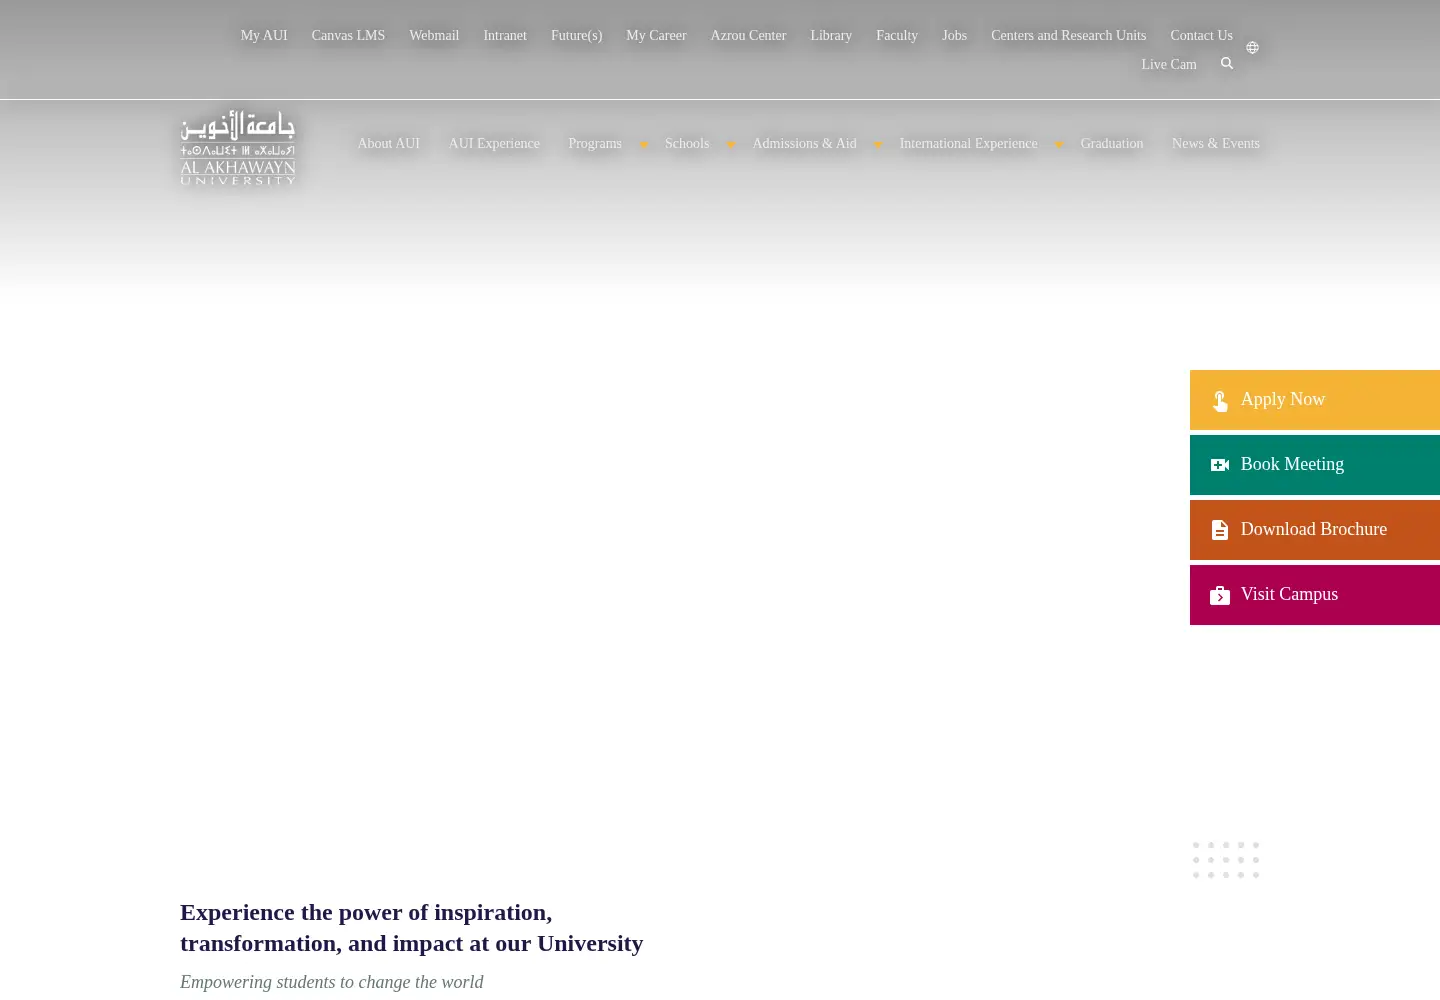The width and height of the screenshot is (1440, 1000).
Task: Click the Al Akhawayn University logo
Action: pyautogui.click(x=238, y=147)
